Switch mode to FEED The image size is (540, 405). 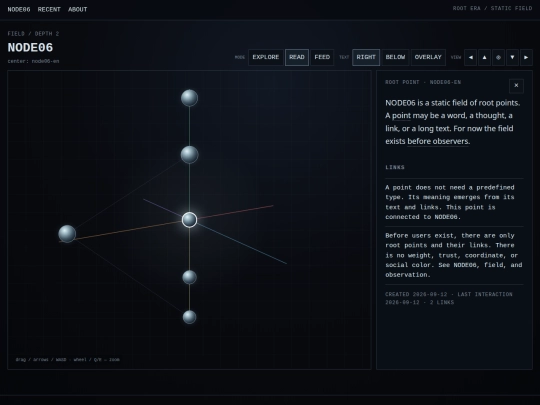click(x=322, y=58)
